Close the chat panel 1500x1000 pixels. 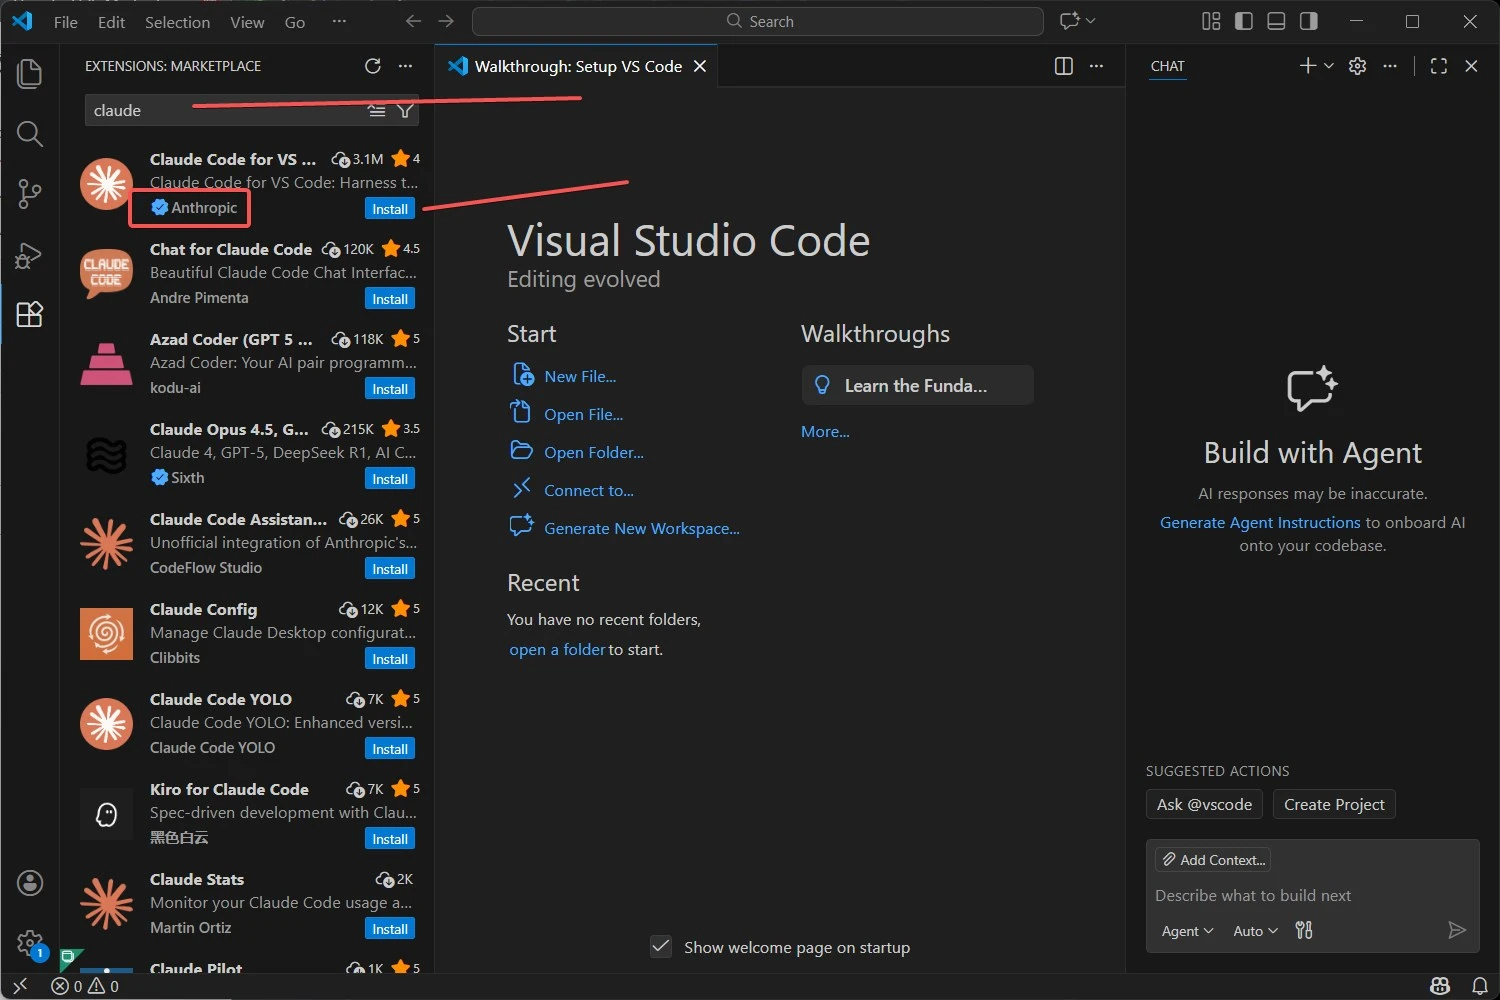point(1471,66)
